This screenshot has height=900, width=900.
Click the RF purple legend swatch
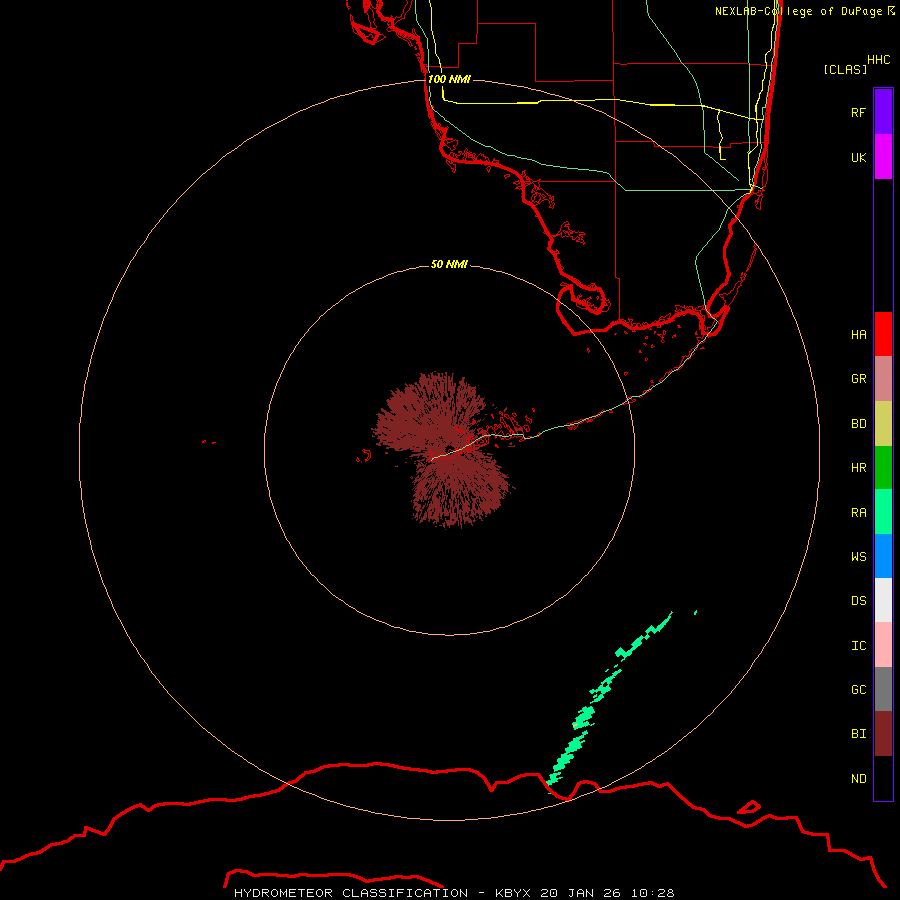tap(883, 112)
